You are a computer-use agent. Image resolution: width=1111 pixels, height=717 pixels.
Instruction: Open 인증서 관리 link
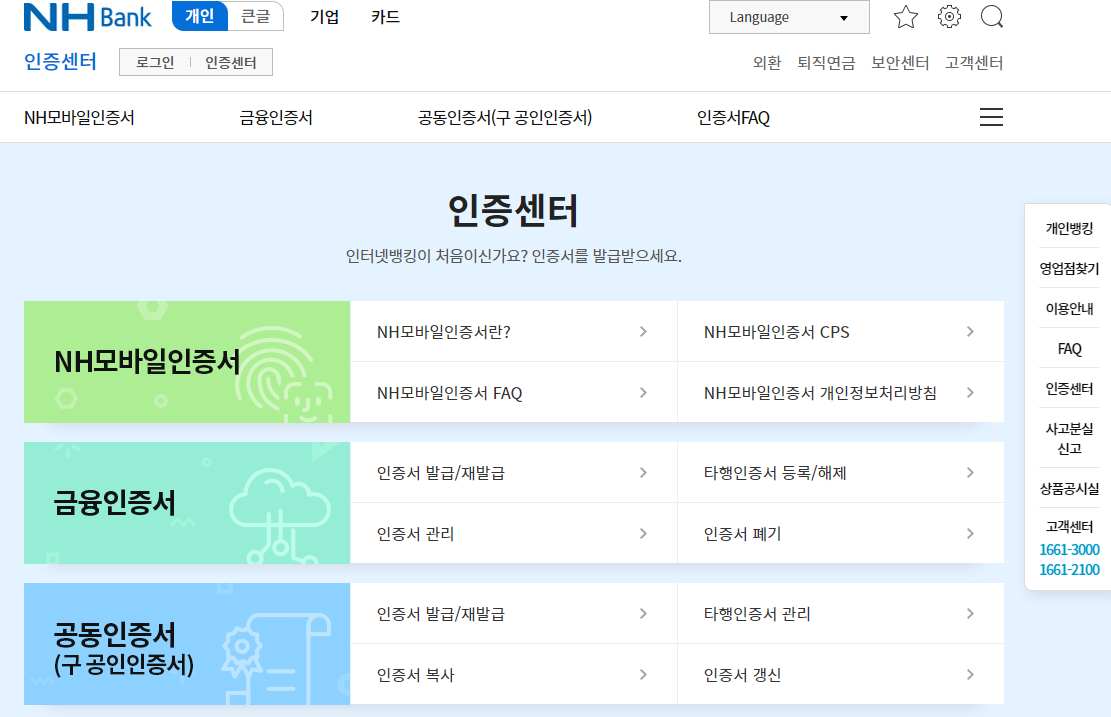[415, 533]
